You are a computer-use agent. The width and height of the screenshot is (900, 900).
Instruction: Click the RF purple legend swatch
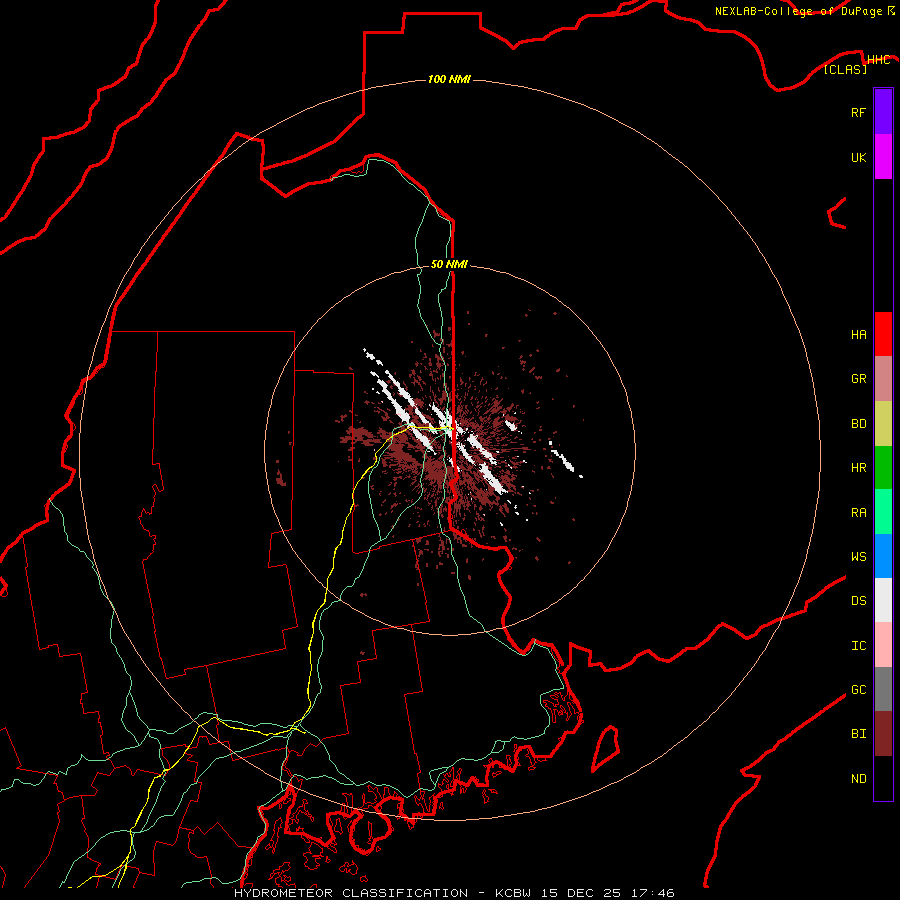[883, 112]
